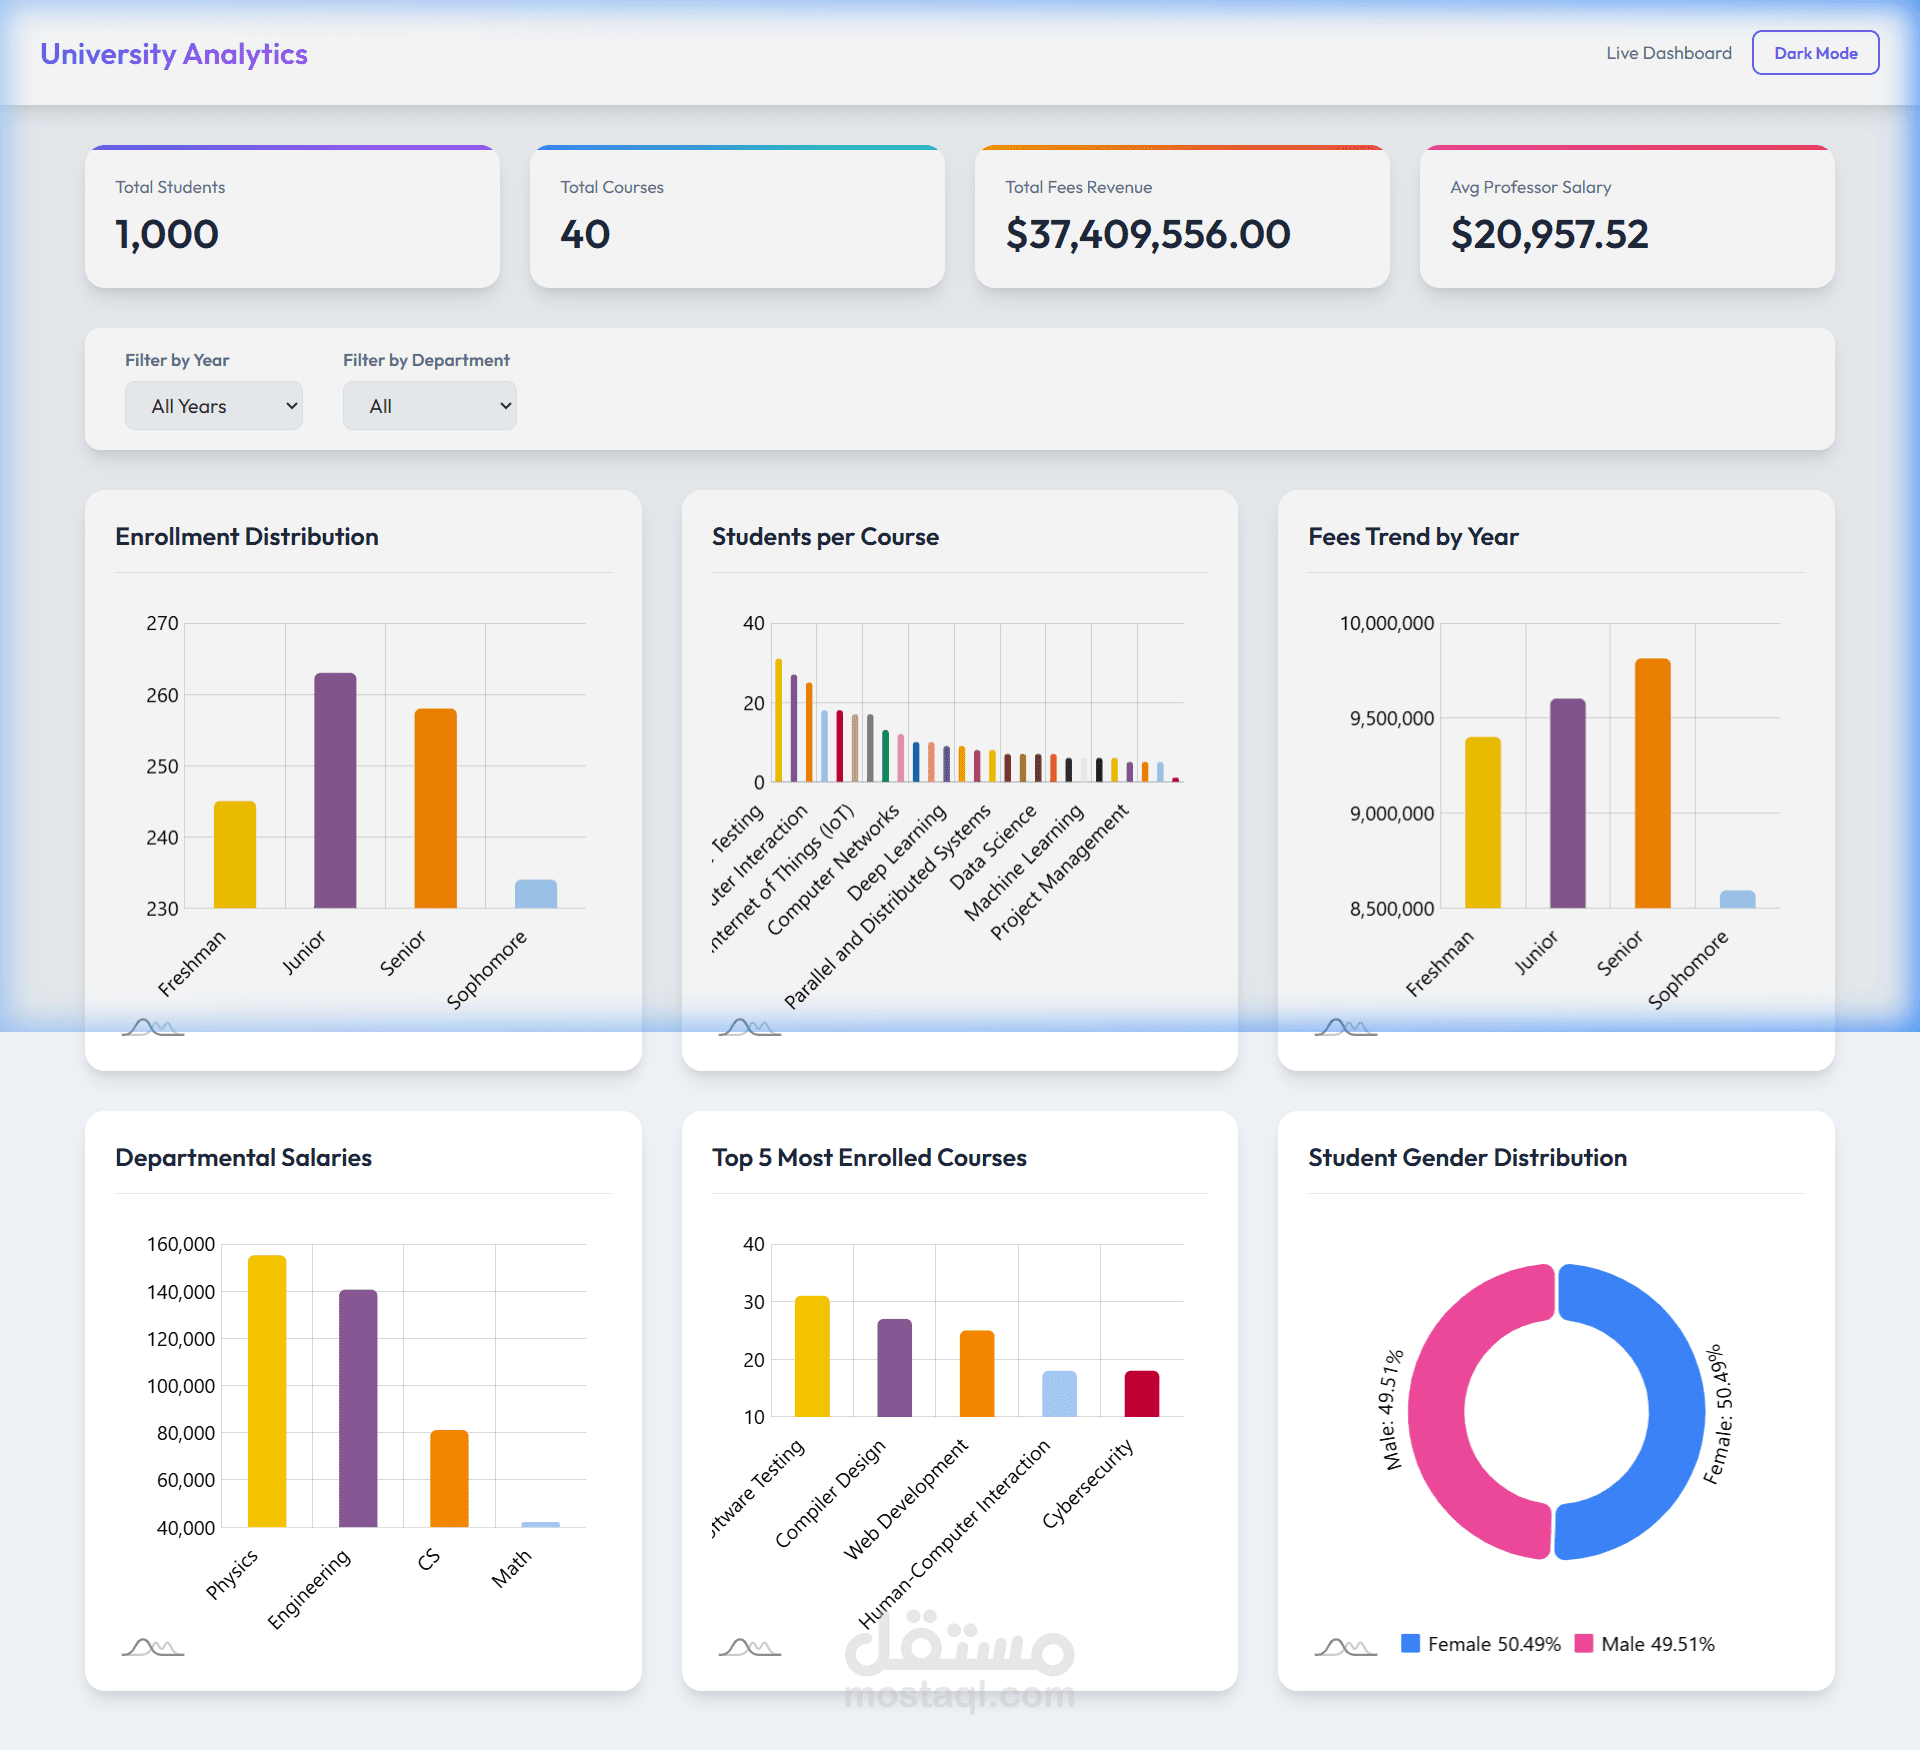Select Sophomore bar in Fees Trend chart
Screen dimensions: 1920x1750
1738,900
